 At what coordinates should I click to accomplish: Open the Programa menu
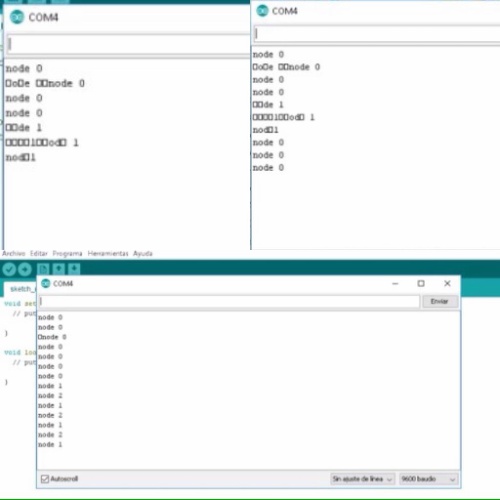pos(67,254)
